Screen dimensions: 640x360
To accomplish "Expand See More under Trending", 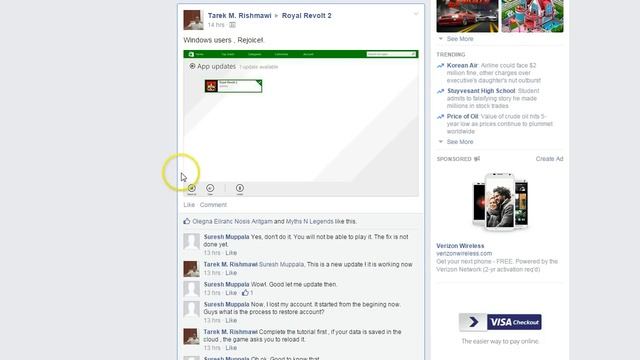I will coord(460,142).
